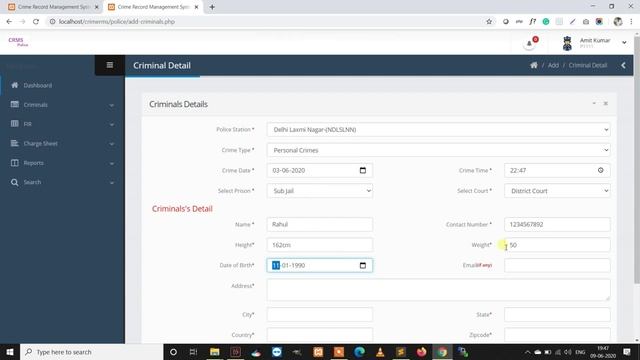Click the Country input field
This screenshot has height=360, width=640.
(320, 335)
